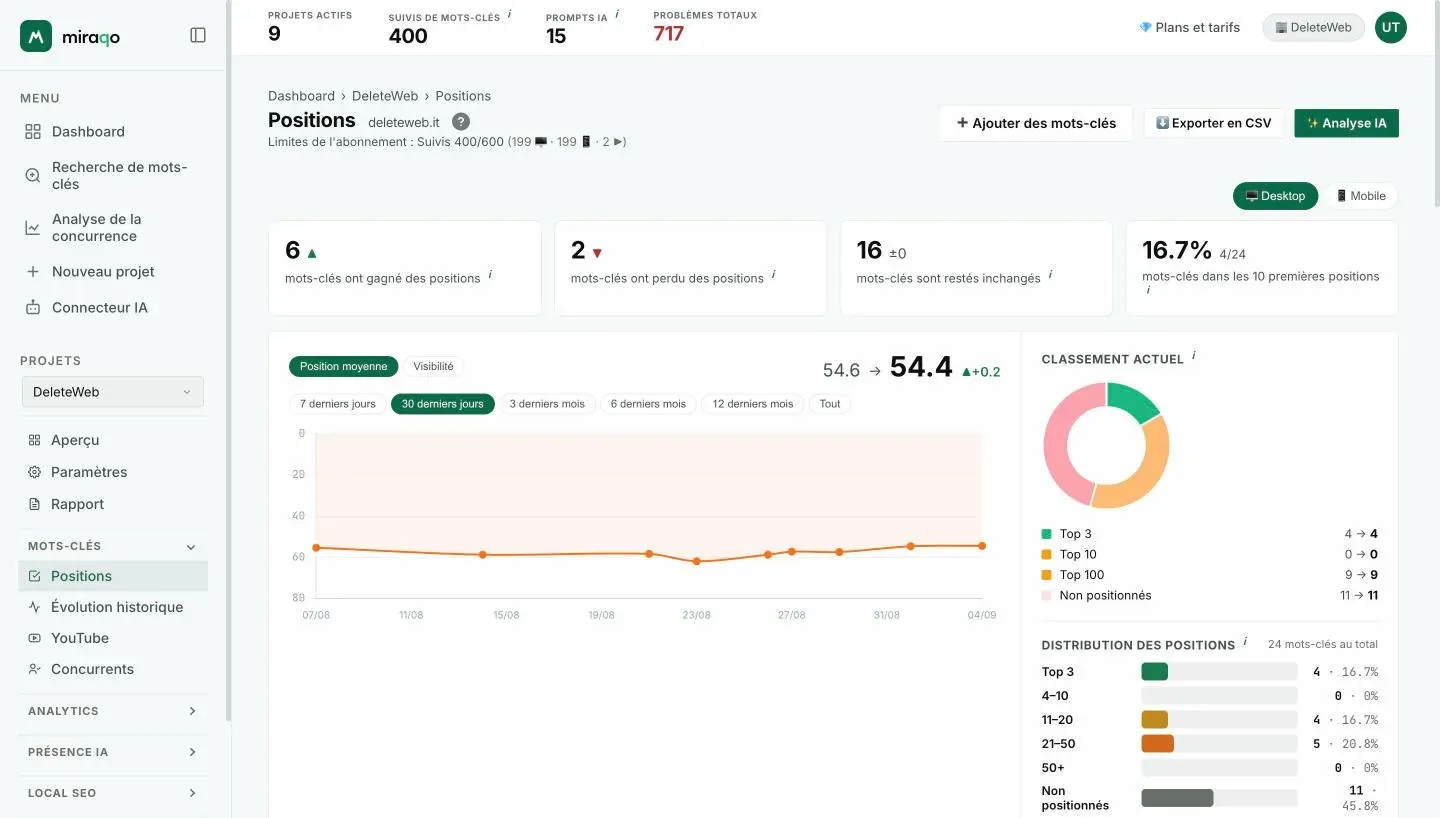Viewport: 1440px width, 818px height.
Task: Click the Dashboard breadcrumb link
Action: click(301, 96)
